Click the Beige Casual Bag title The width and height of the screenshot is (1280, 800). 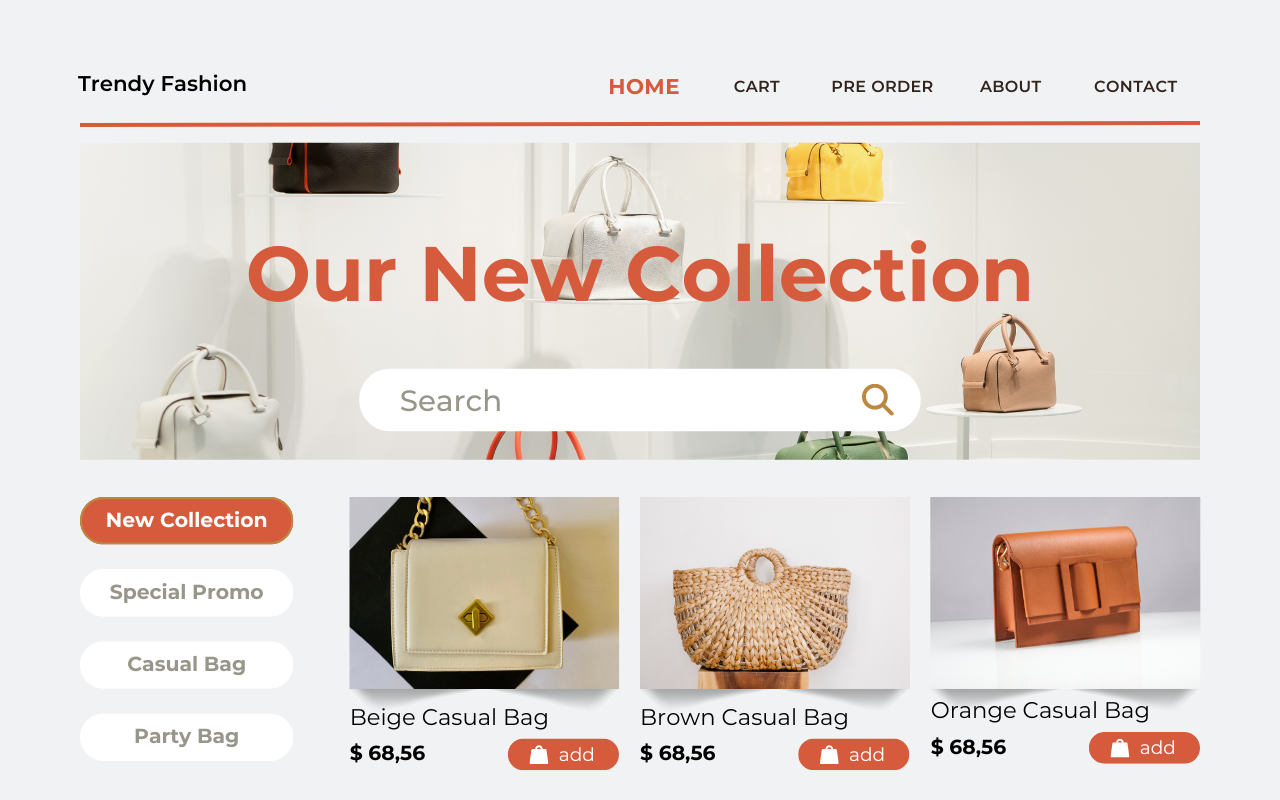pos(449,717)
